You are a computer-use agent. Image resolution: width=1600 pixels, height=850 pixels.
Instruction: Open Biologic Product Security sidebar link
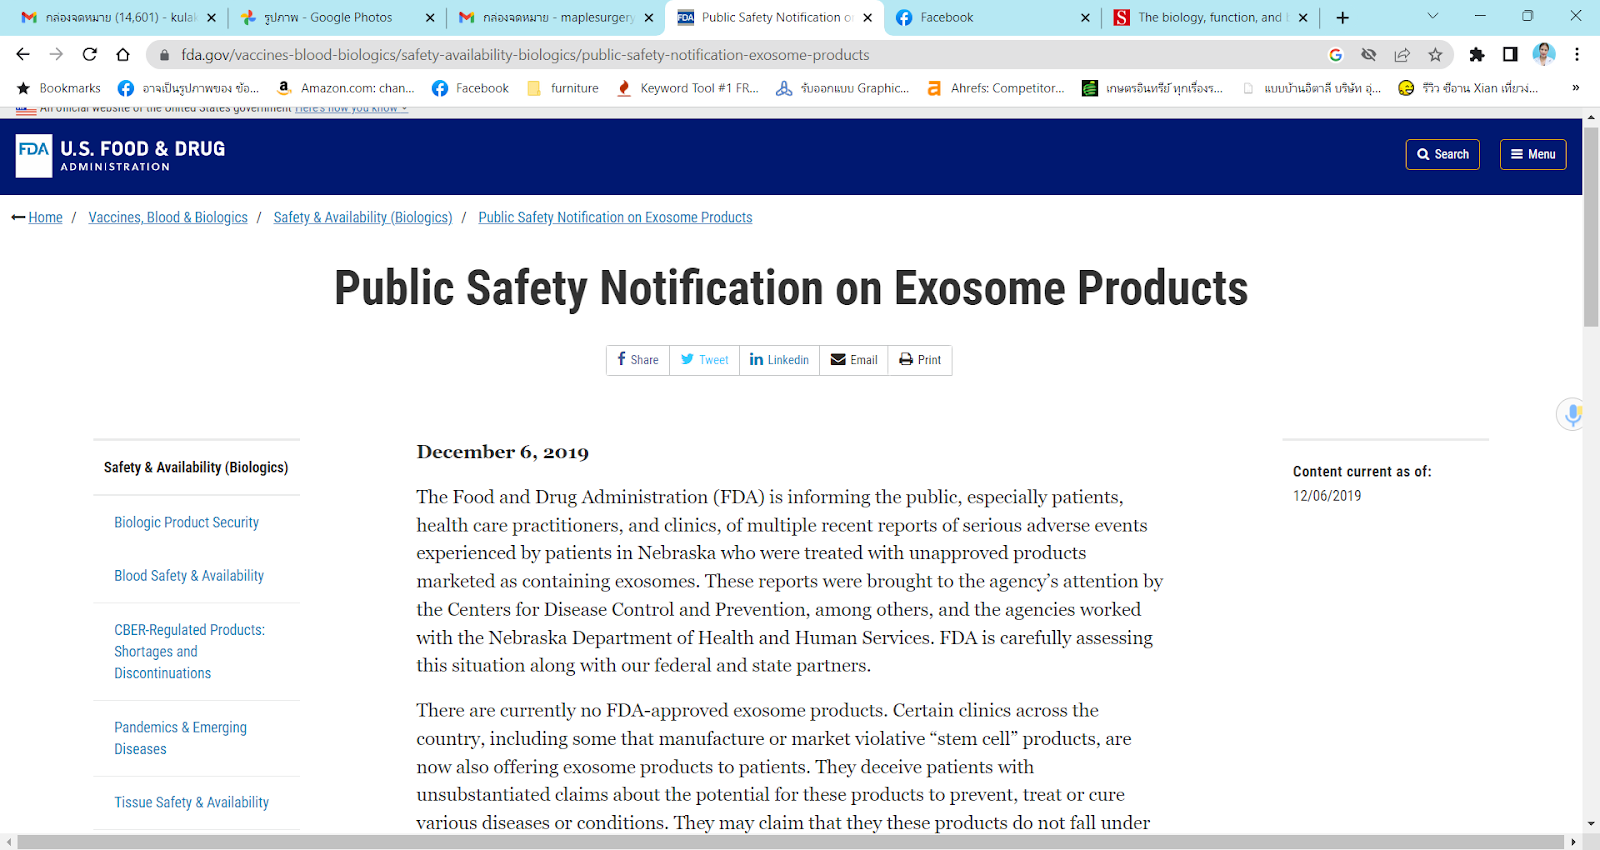186,522
